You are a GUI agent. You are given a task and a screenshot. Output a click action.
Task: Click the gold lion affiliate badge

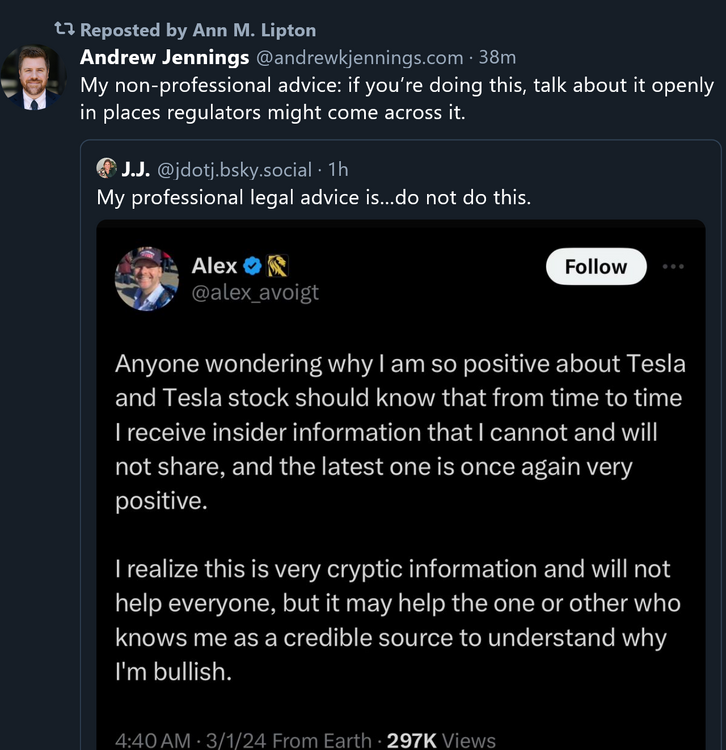[278, 266]
